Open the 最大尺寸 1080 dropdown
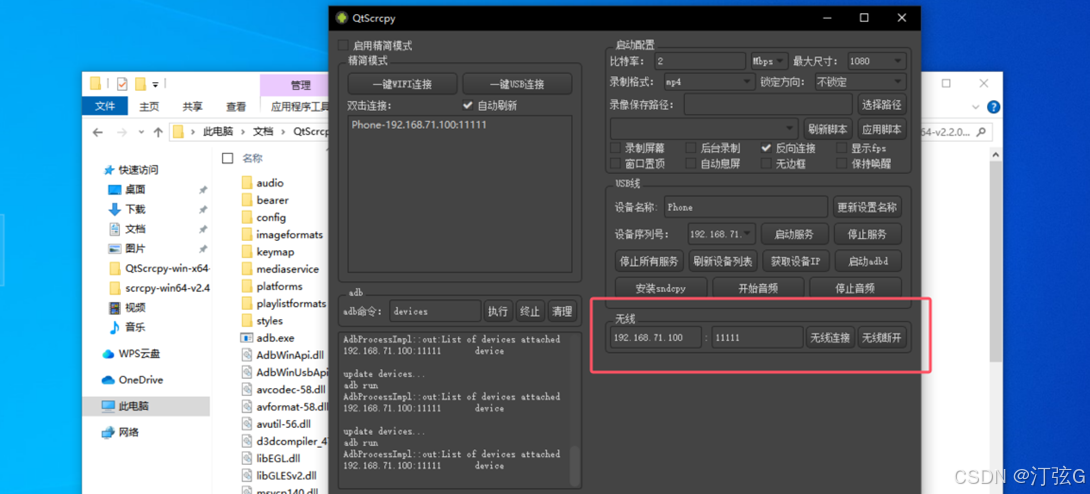 pos(876,61)
